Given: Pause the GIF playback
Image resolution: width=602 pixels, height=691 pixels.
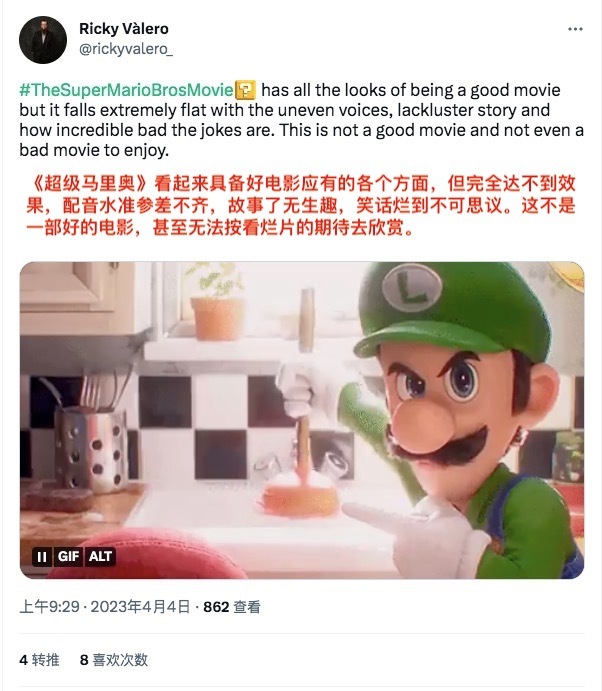Looking at the screenshot, I should tap(42, 557).
